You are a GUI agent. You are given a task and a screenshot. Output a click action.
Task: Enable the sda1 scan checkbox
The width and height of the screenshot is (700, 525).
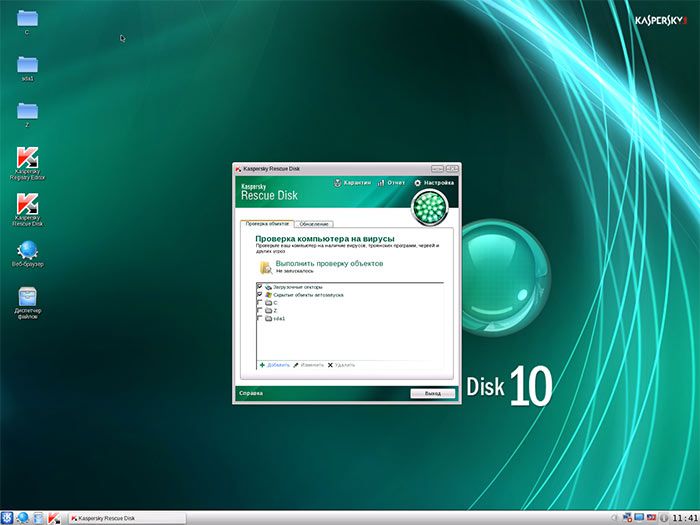[259, 318]
